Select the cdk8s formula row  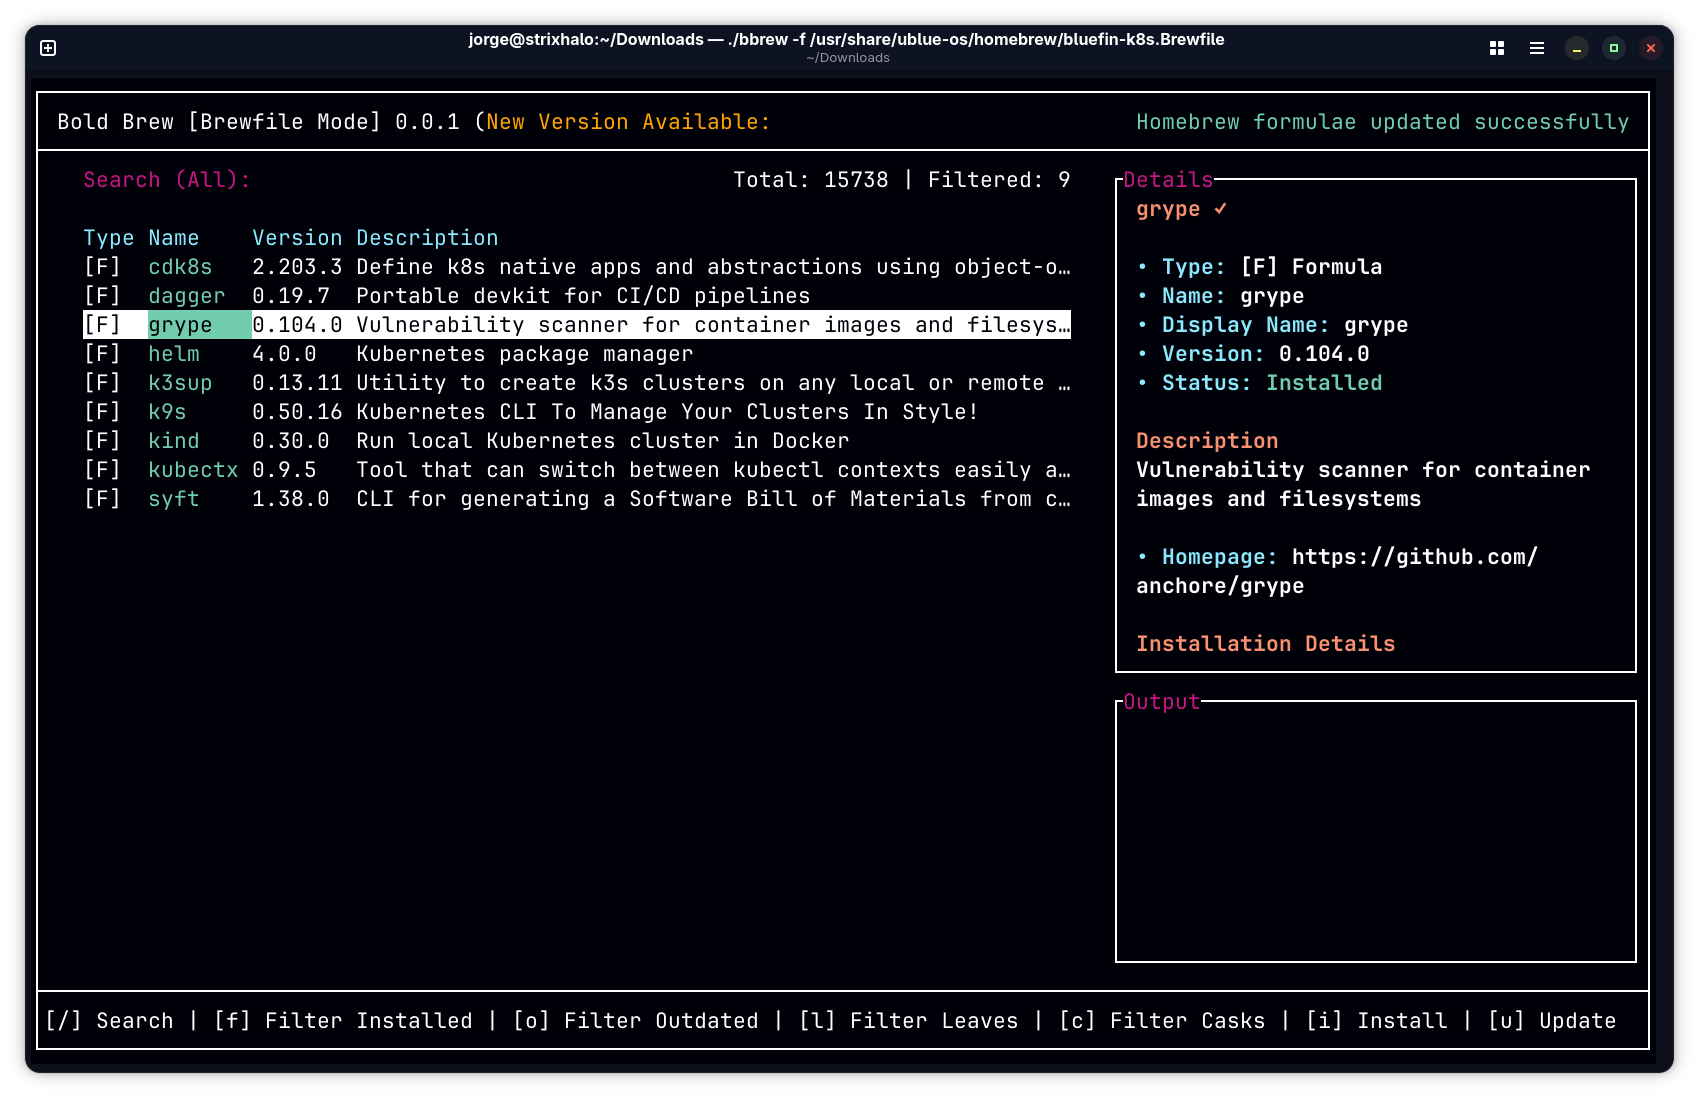click(180, 267)
